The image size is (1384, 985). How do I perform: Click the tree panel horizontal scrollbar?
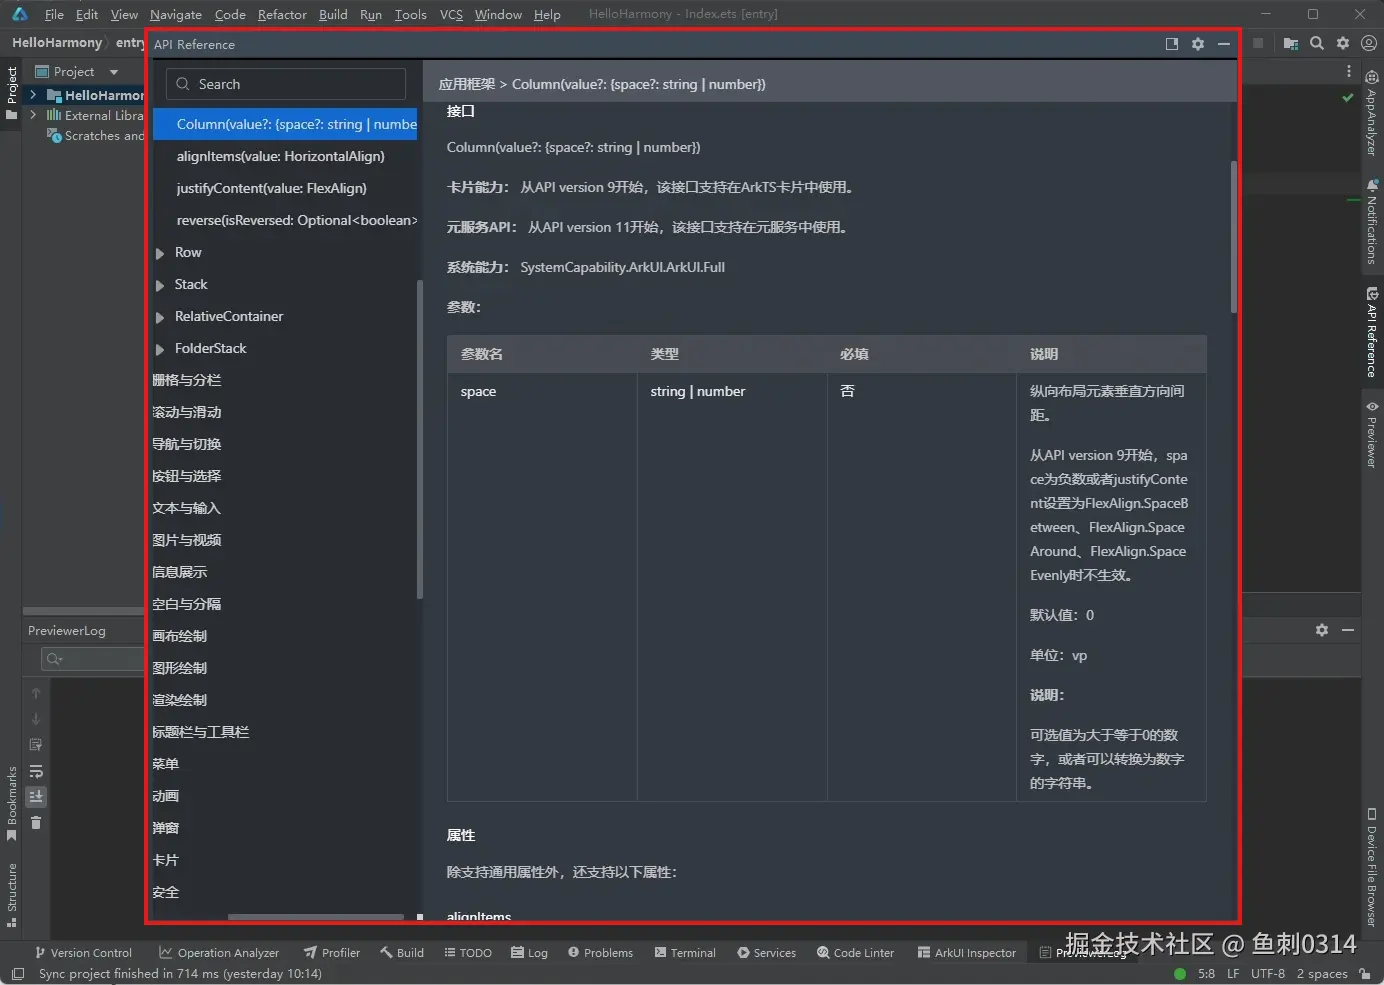point(316,916)
